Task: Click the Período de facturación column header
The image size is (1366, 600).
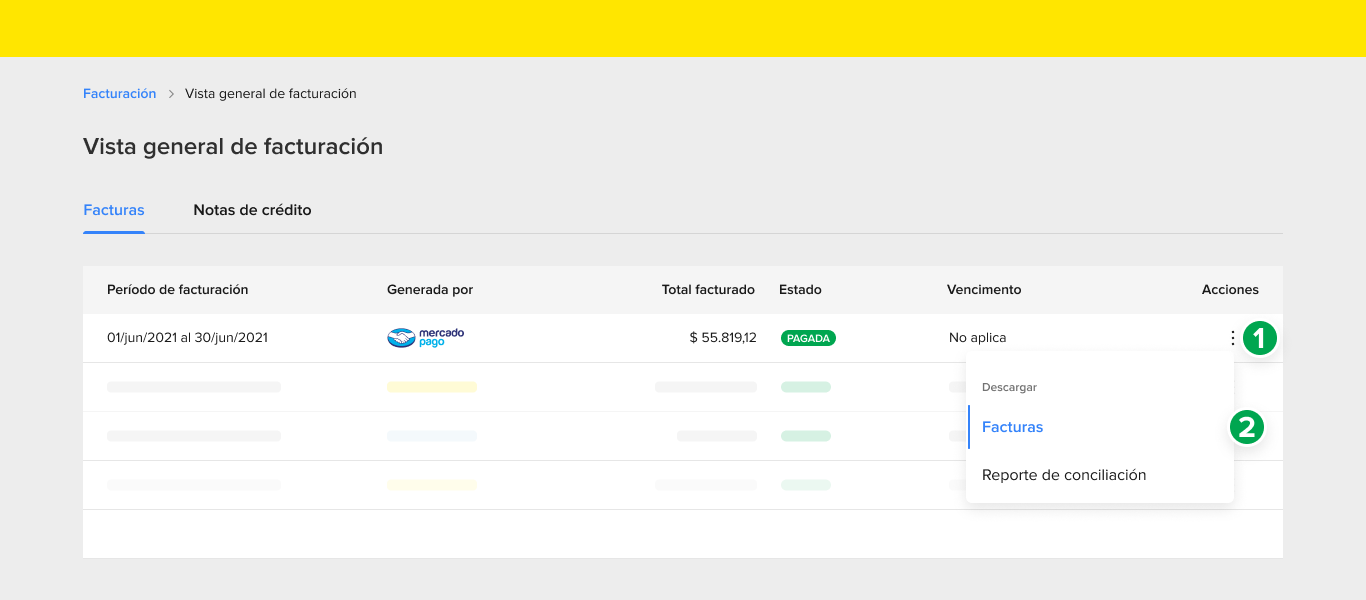Action: pos(177,290)
